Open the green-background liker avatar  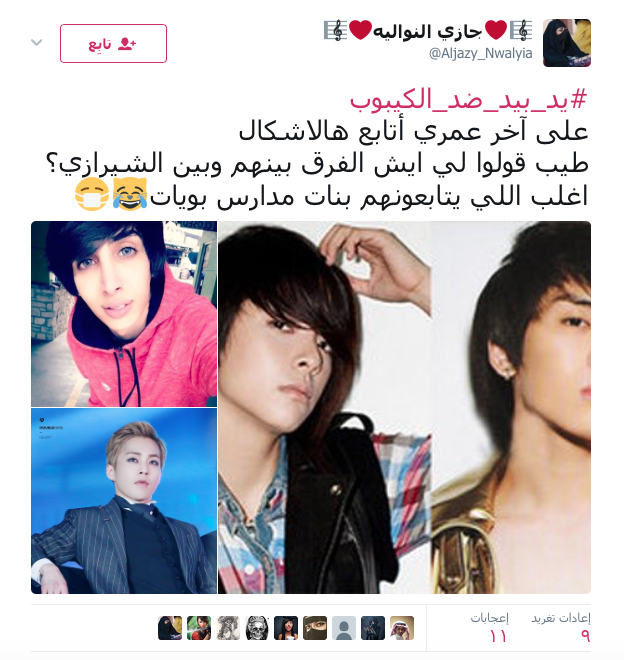pyautogui.click(x=199, y=628)
